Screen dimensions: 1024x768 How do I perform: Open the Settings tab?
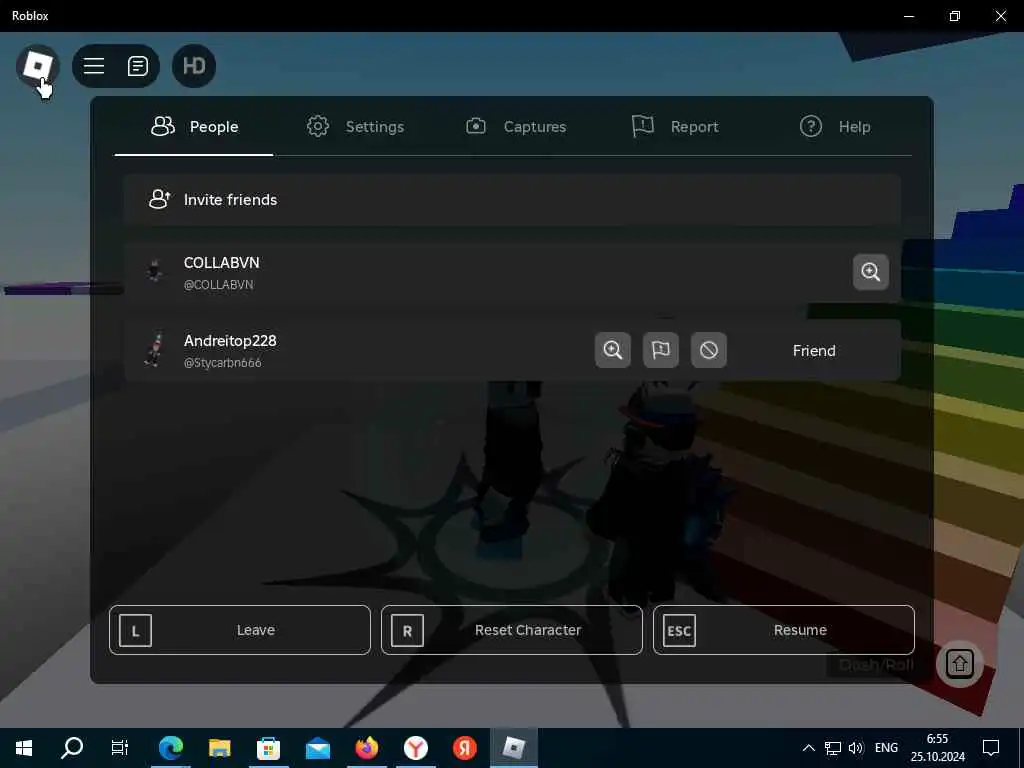coord(356,127)
